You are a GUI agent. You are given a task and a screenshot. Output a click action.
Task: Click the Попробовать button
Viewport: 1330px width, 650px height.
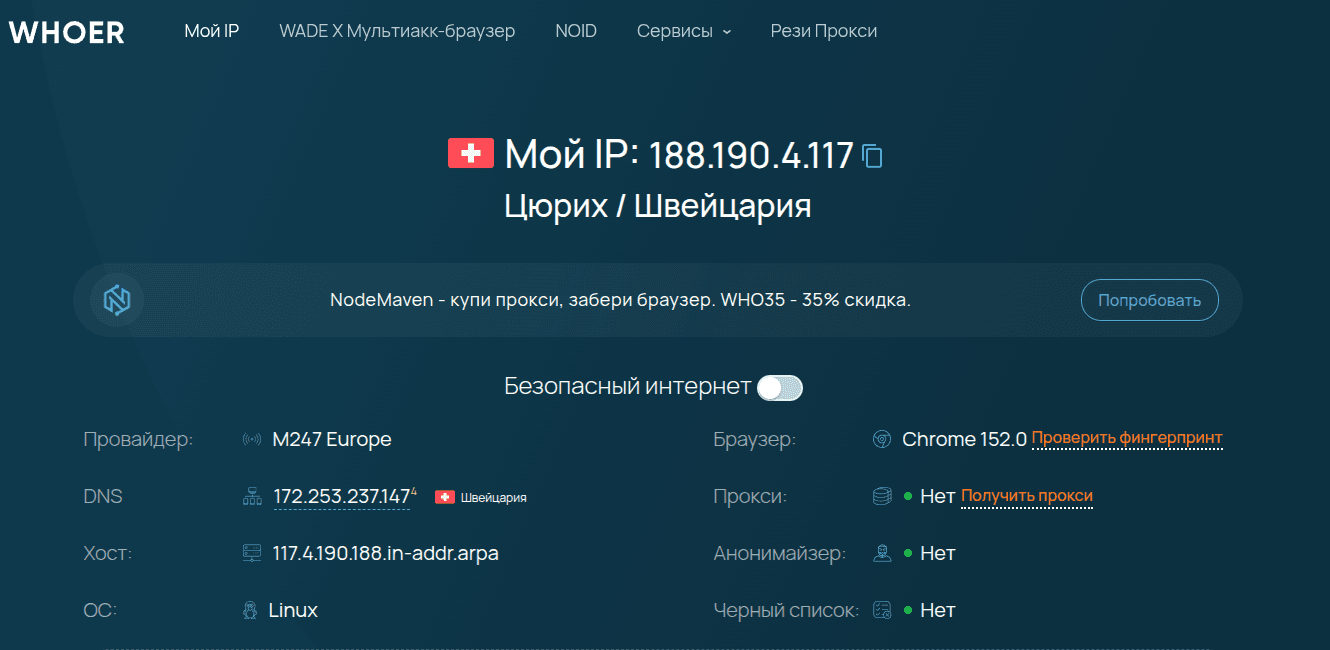(1149, 300)
